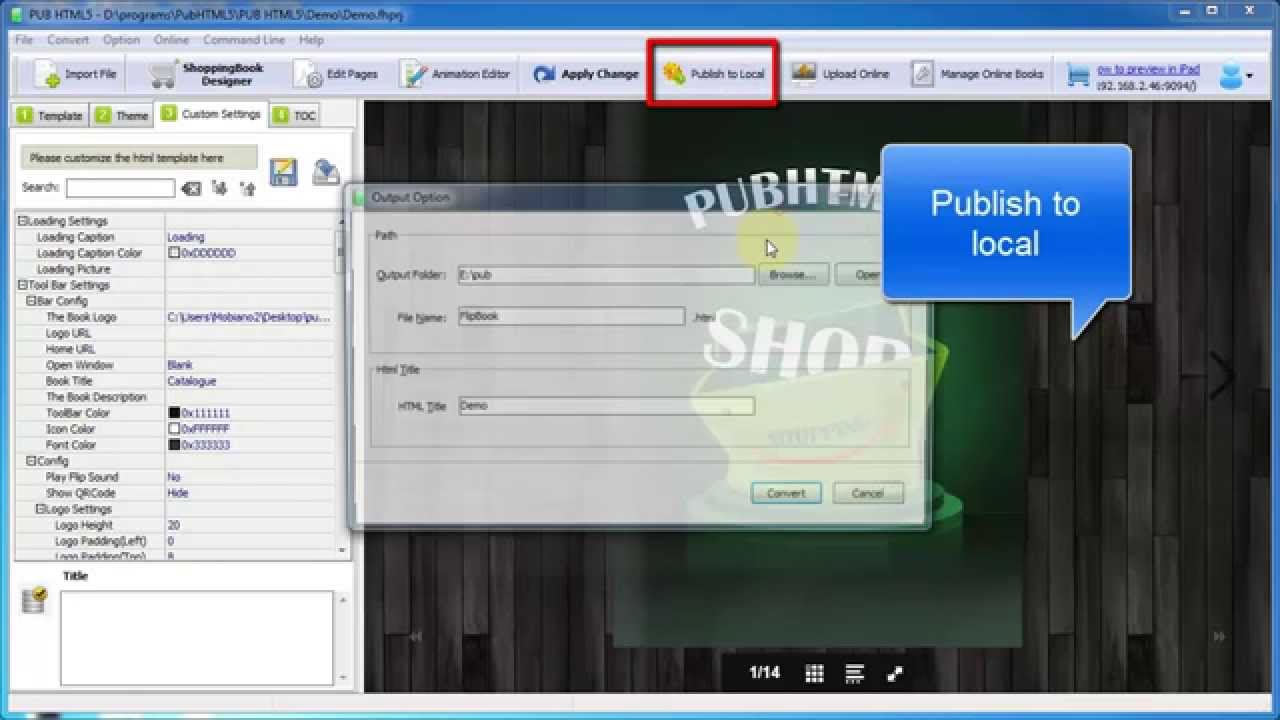Screen dimensions: 1280x720
Task: Switch to the TOC tab
Action: (x=295, y=116)
